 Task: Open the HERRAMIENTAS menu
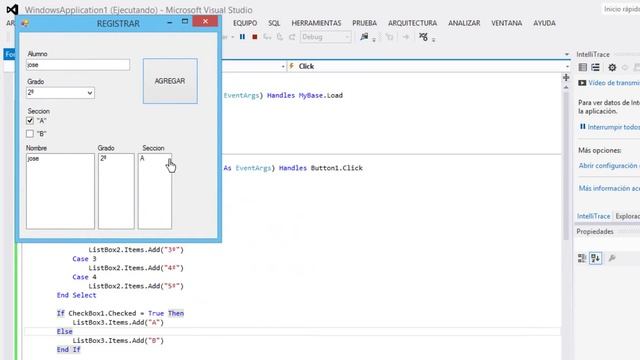pyautogui.click(x=316, y=23)
